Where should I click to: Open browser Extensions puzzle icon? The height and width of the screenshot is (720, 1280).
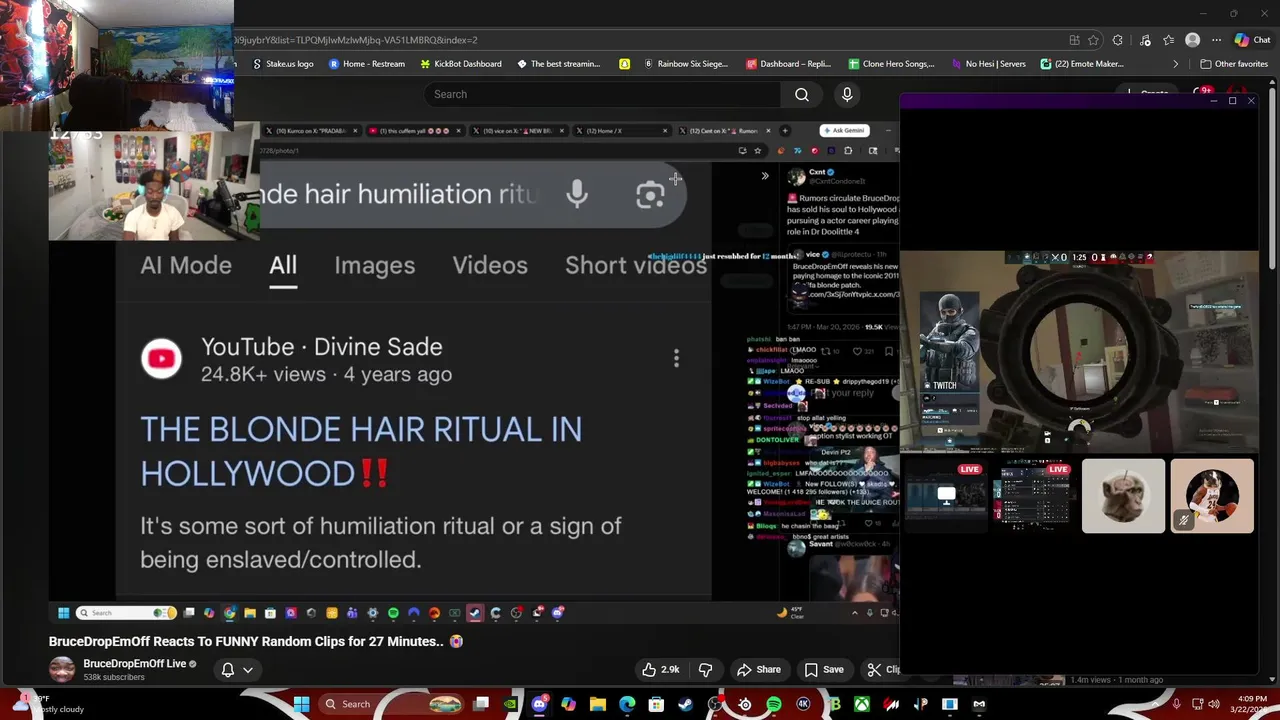click(x=1118, y=40)
